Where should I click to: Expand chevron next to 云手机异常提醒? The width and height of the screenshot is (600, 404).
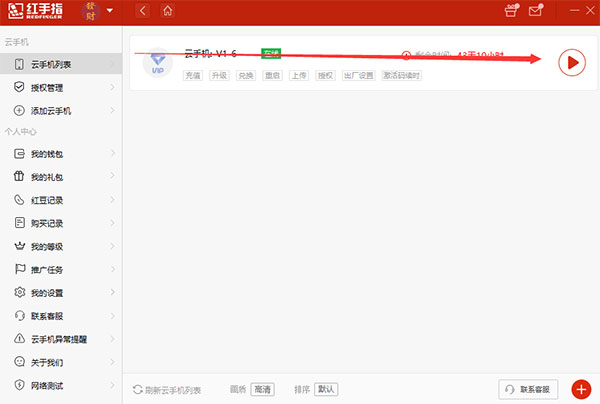point(112,339)
